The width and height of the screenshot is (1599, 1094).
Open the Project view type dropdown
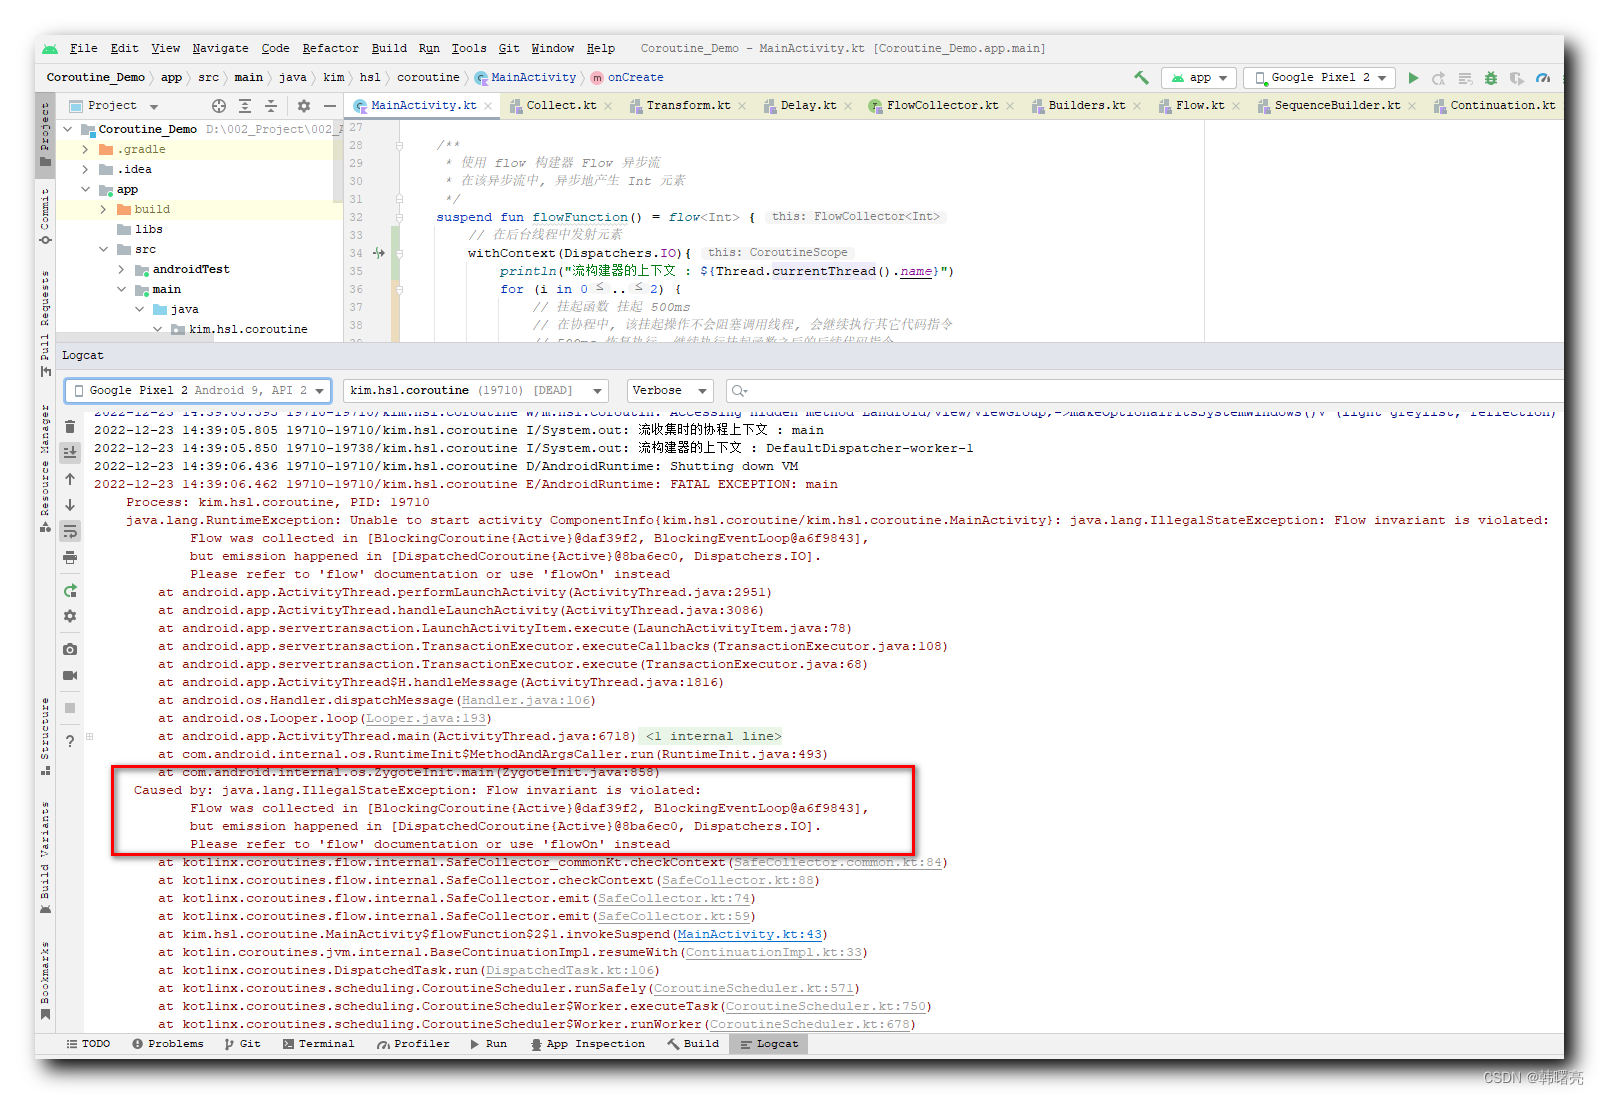(113, 106)
